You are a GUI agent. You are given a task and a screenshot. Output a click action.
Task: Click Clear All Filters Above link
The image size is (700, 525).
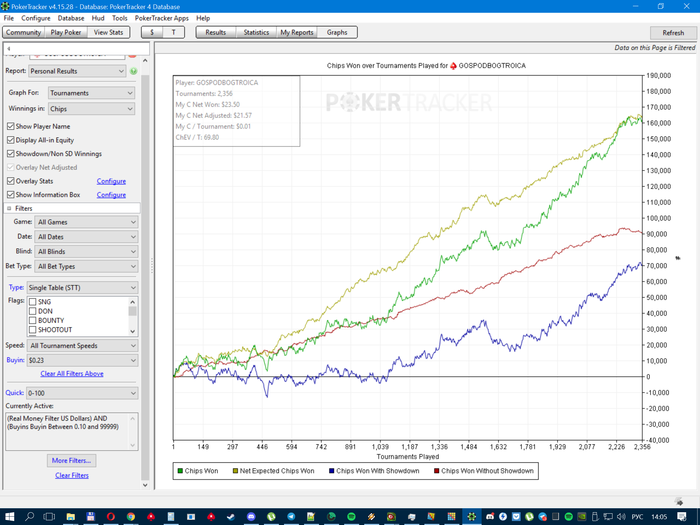coord(72,374)
